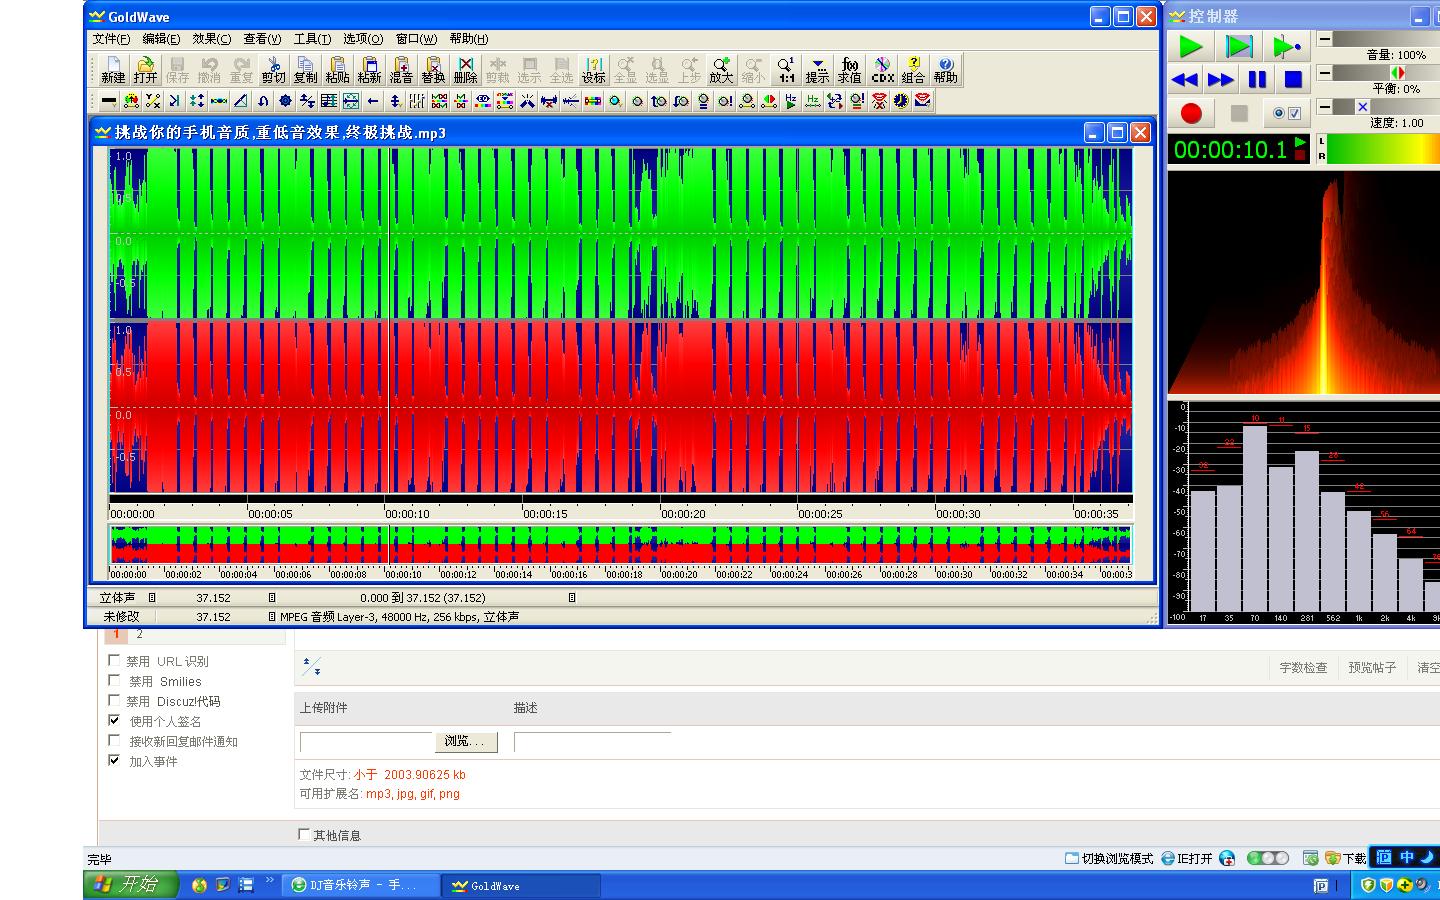
Task: Open the 提示 (Cue points) tool
Action: tap(817, 70)
